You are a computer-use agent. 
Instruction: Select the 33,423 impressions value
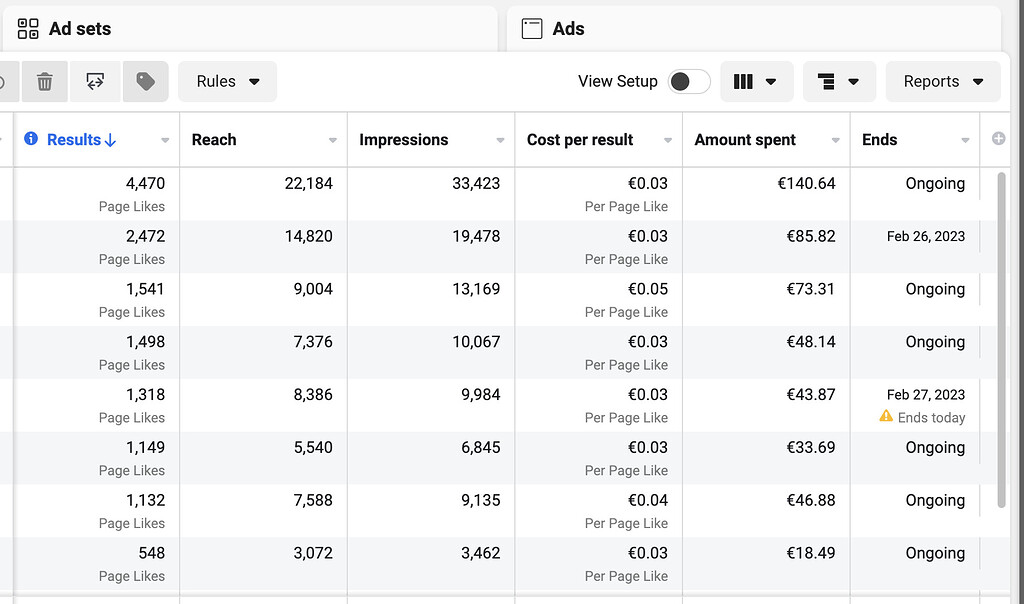[x=476, y=183]
